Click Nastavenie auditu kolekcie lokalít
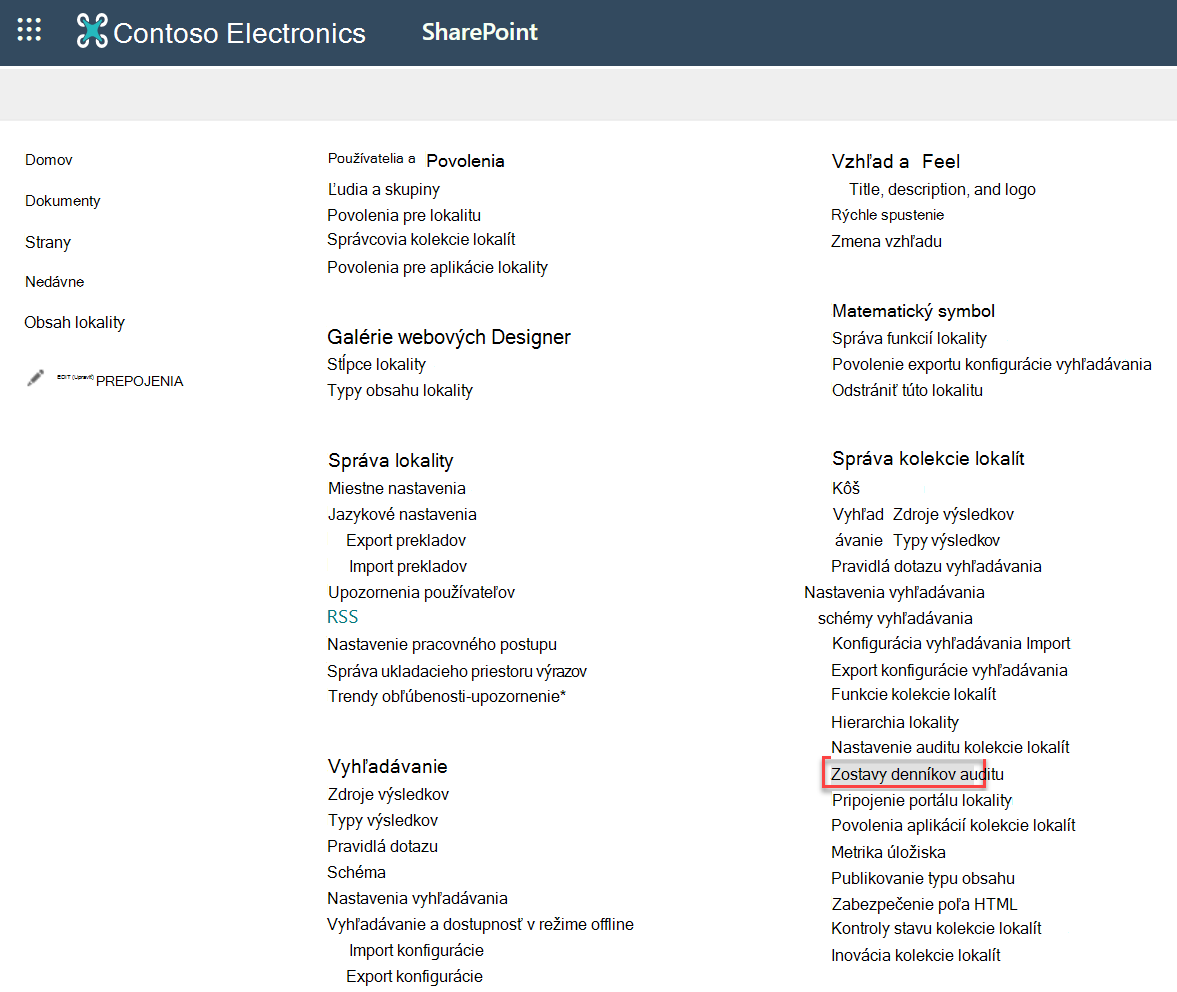This screenshot has height=992, width=1177. pos(950,747)
